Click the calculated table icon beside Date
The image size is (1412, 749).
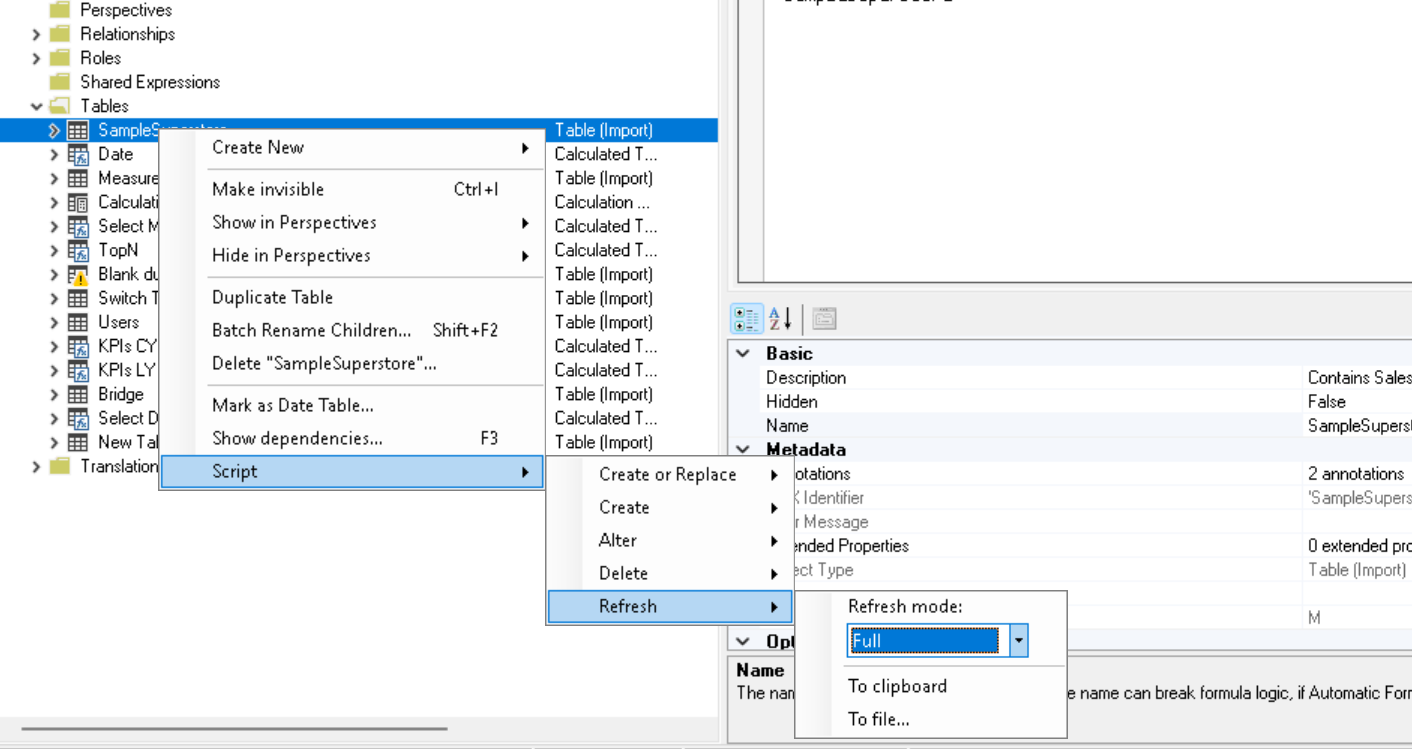[78, 154]
